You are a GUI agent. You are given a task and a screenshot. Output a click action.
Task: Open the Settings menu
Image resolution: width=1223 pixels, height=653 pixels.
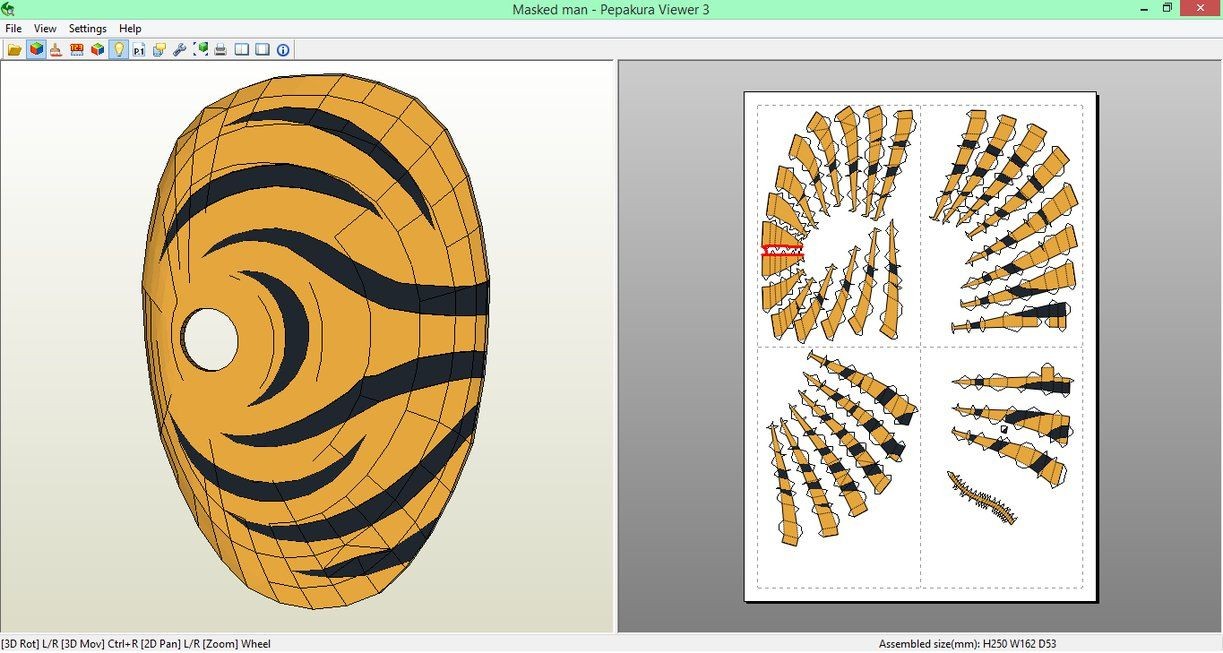[x=88, y=29]
